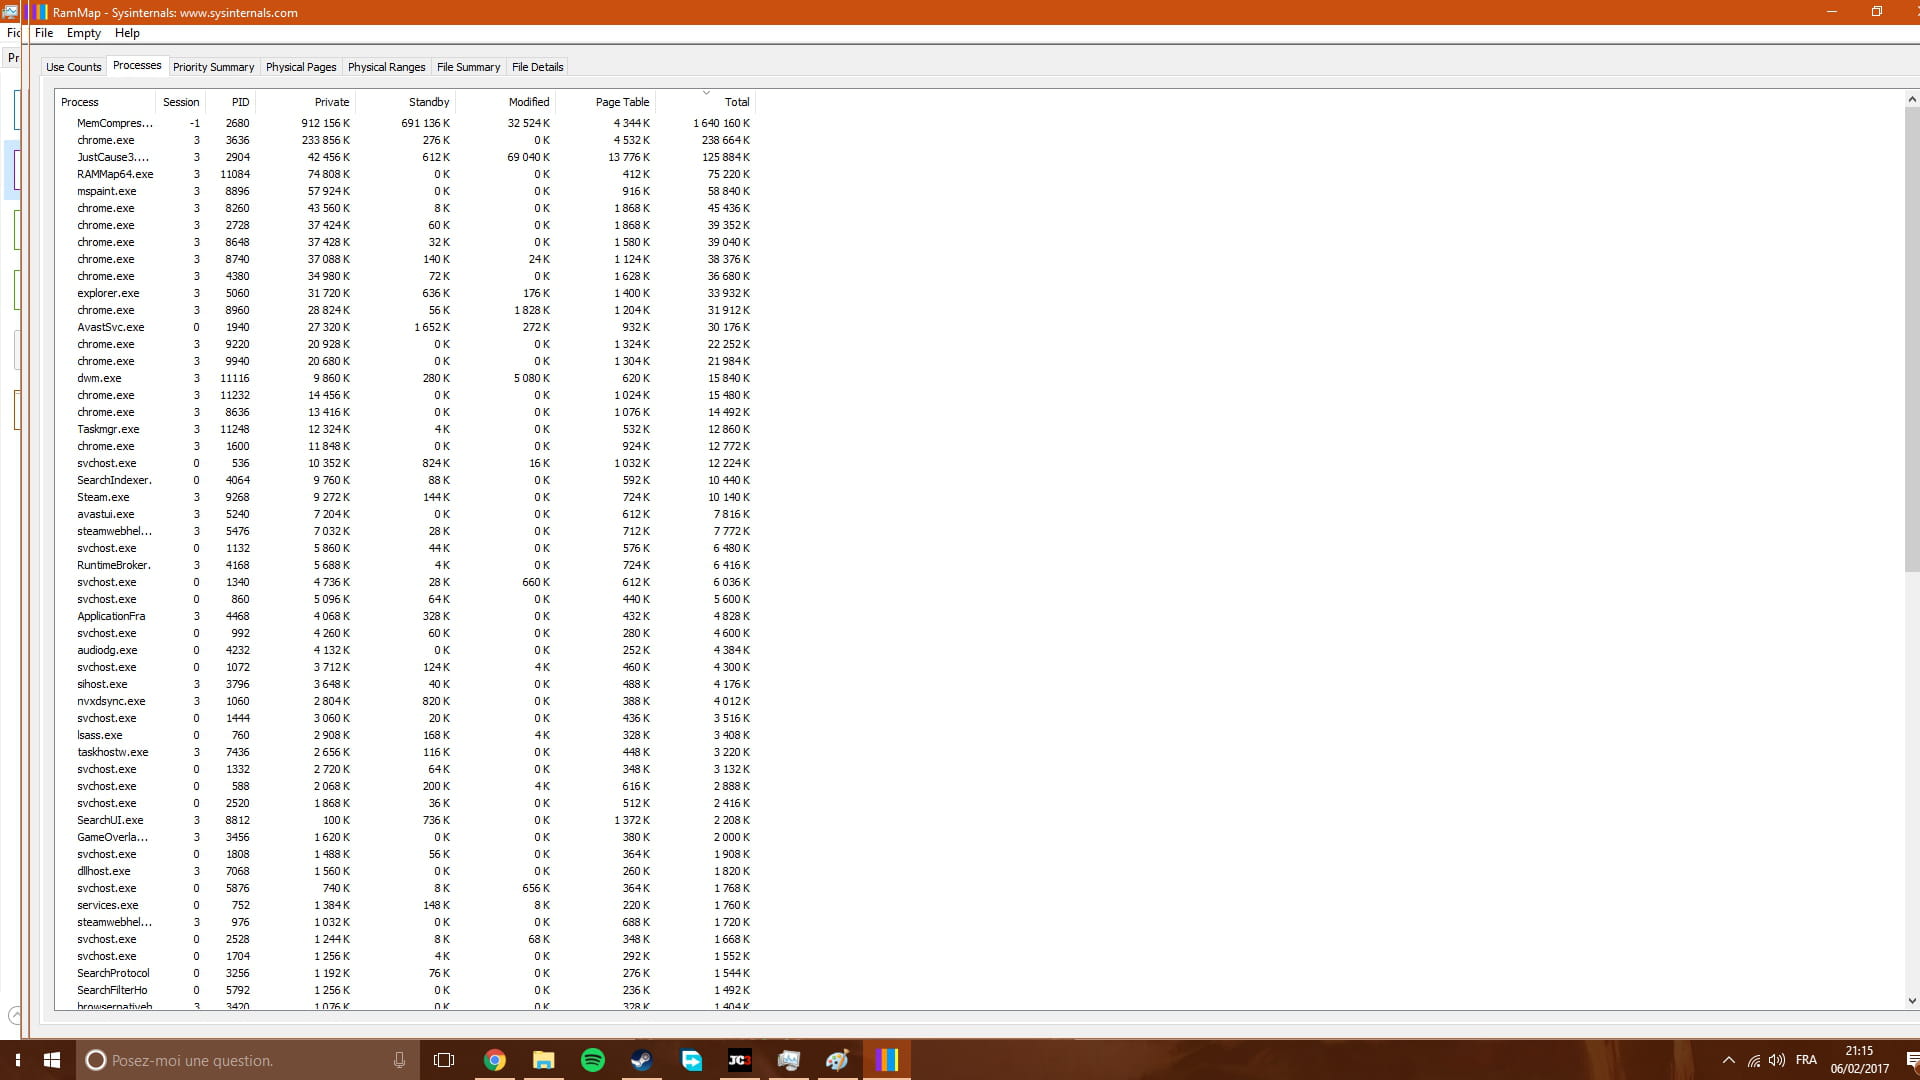The width and height of the screenshot is (1920, 1080).
Task: Open the volume tray icon
Action: tap(1777, 1060)
